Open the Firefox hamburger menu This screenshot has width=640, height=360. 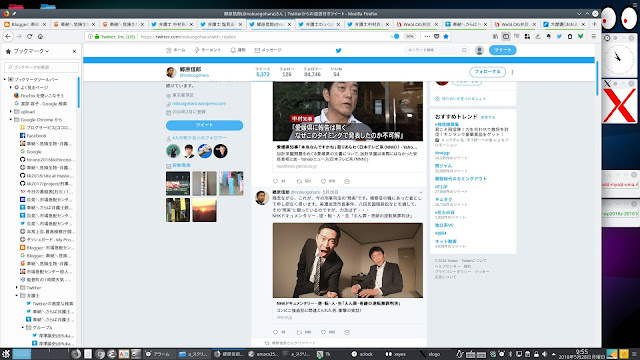(593, 36)
